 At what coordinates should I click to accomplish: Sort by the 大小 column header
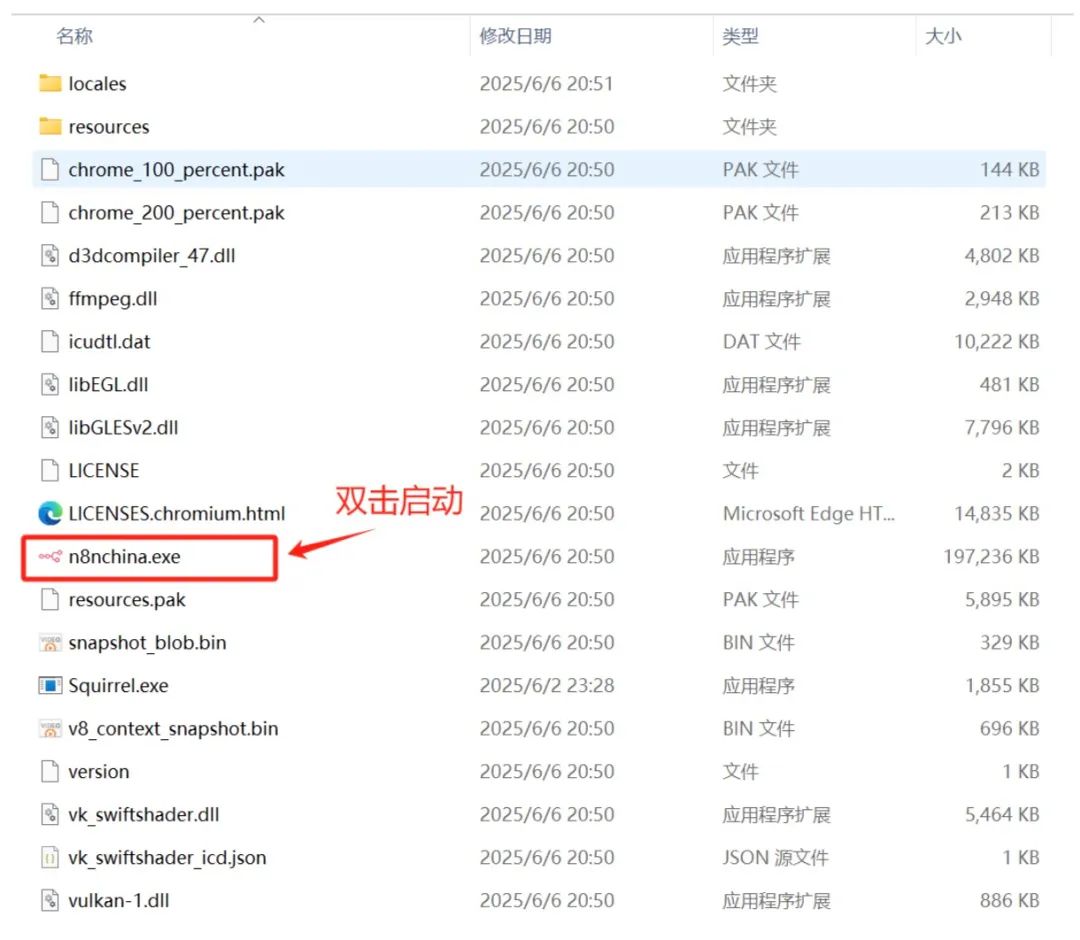943,36
